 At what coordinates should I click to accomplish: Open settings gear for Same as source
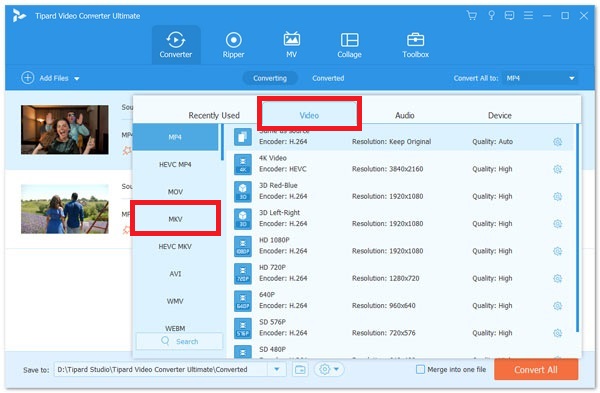558,142
